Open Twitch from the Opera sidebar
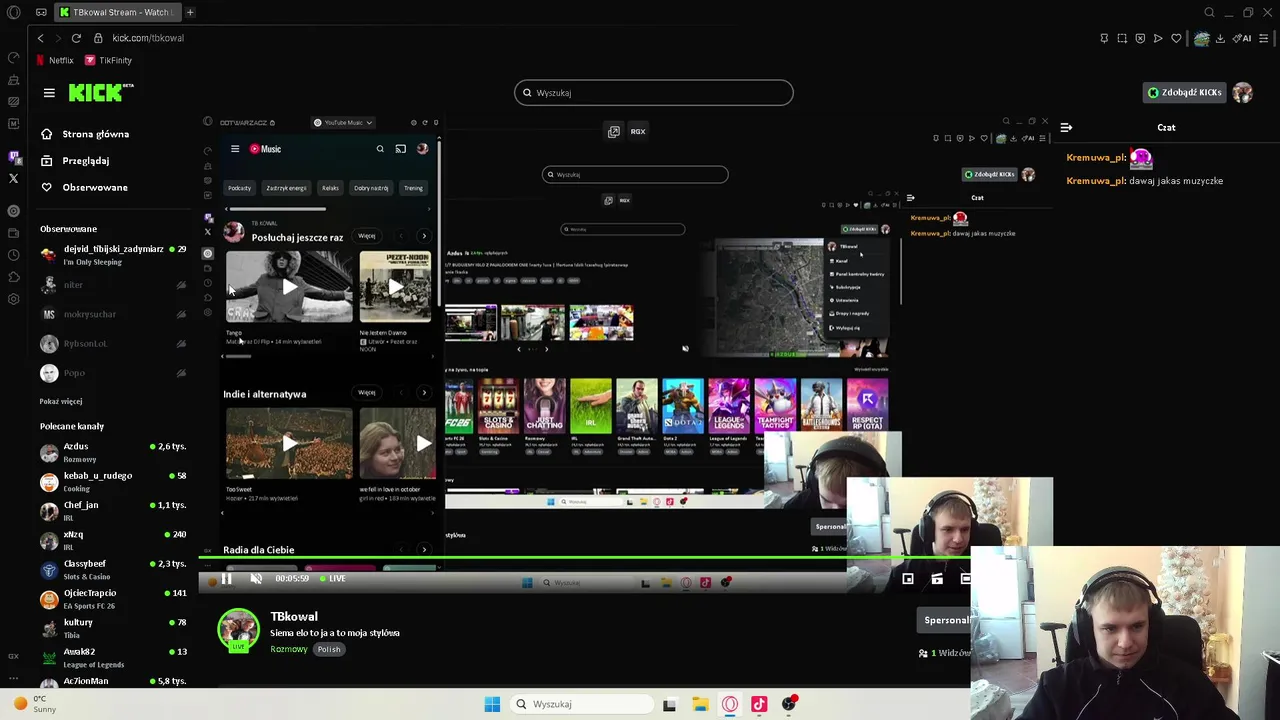 [x=13, y=156]
